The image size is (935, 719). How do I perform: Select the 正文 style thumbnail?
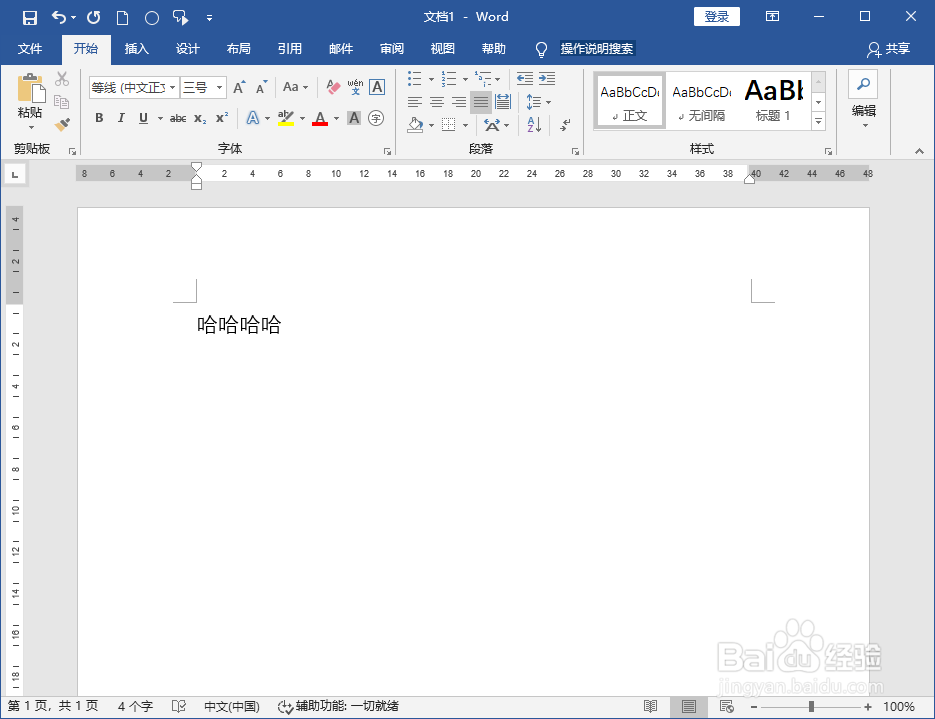point(629,100)
